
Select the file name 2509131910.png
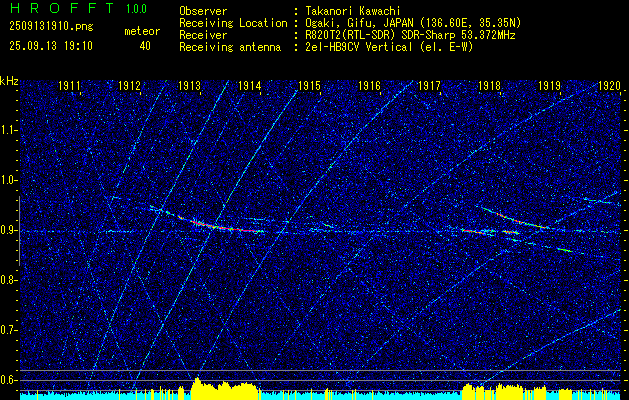coord(51,26)
